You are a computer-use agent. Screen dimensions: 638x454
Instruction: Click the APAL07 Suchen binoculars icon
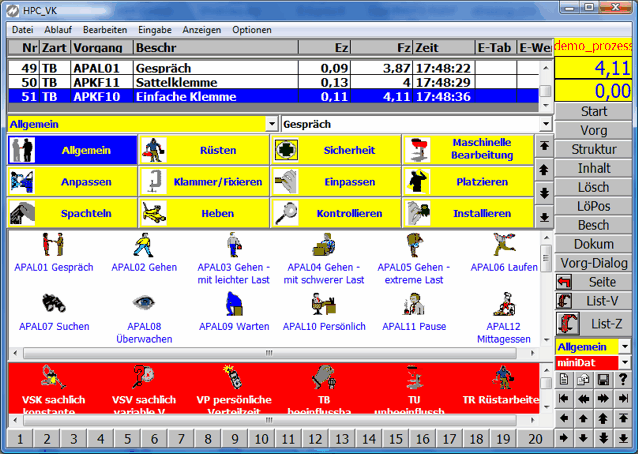tap(53, 304)
